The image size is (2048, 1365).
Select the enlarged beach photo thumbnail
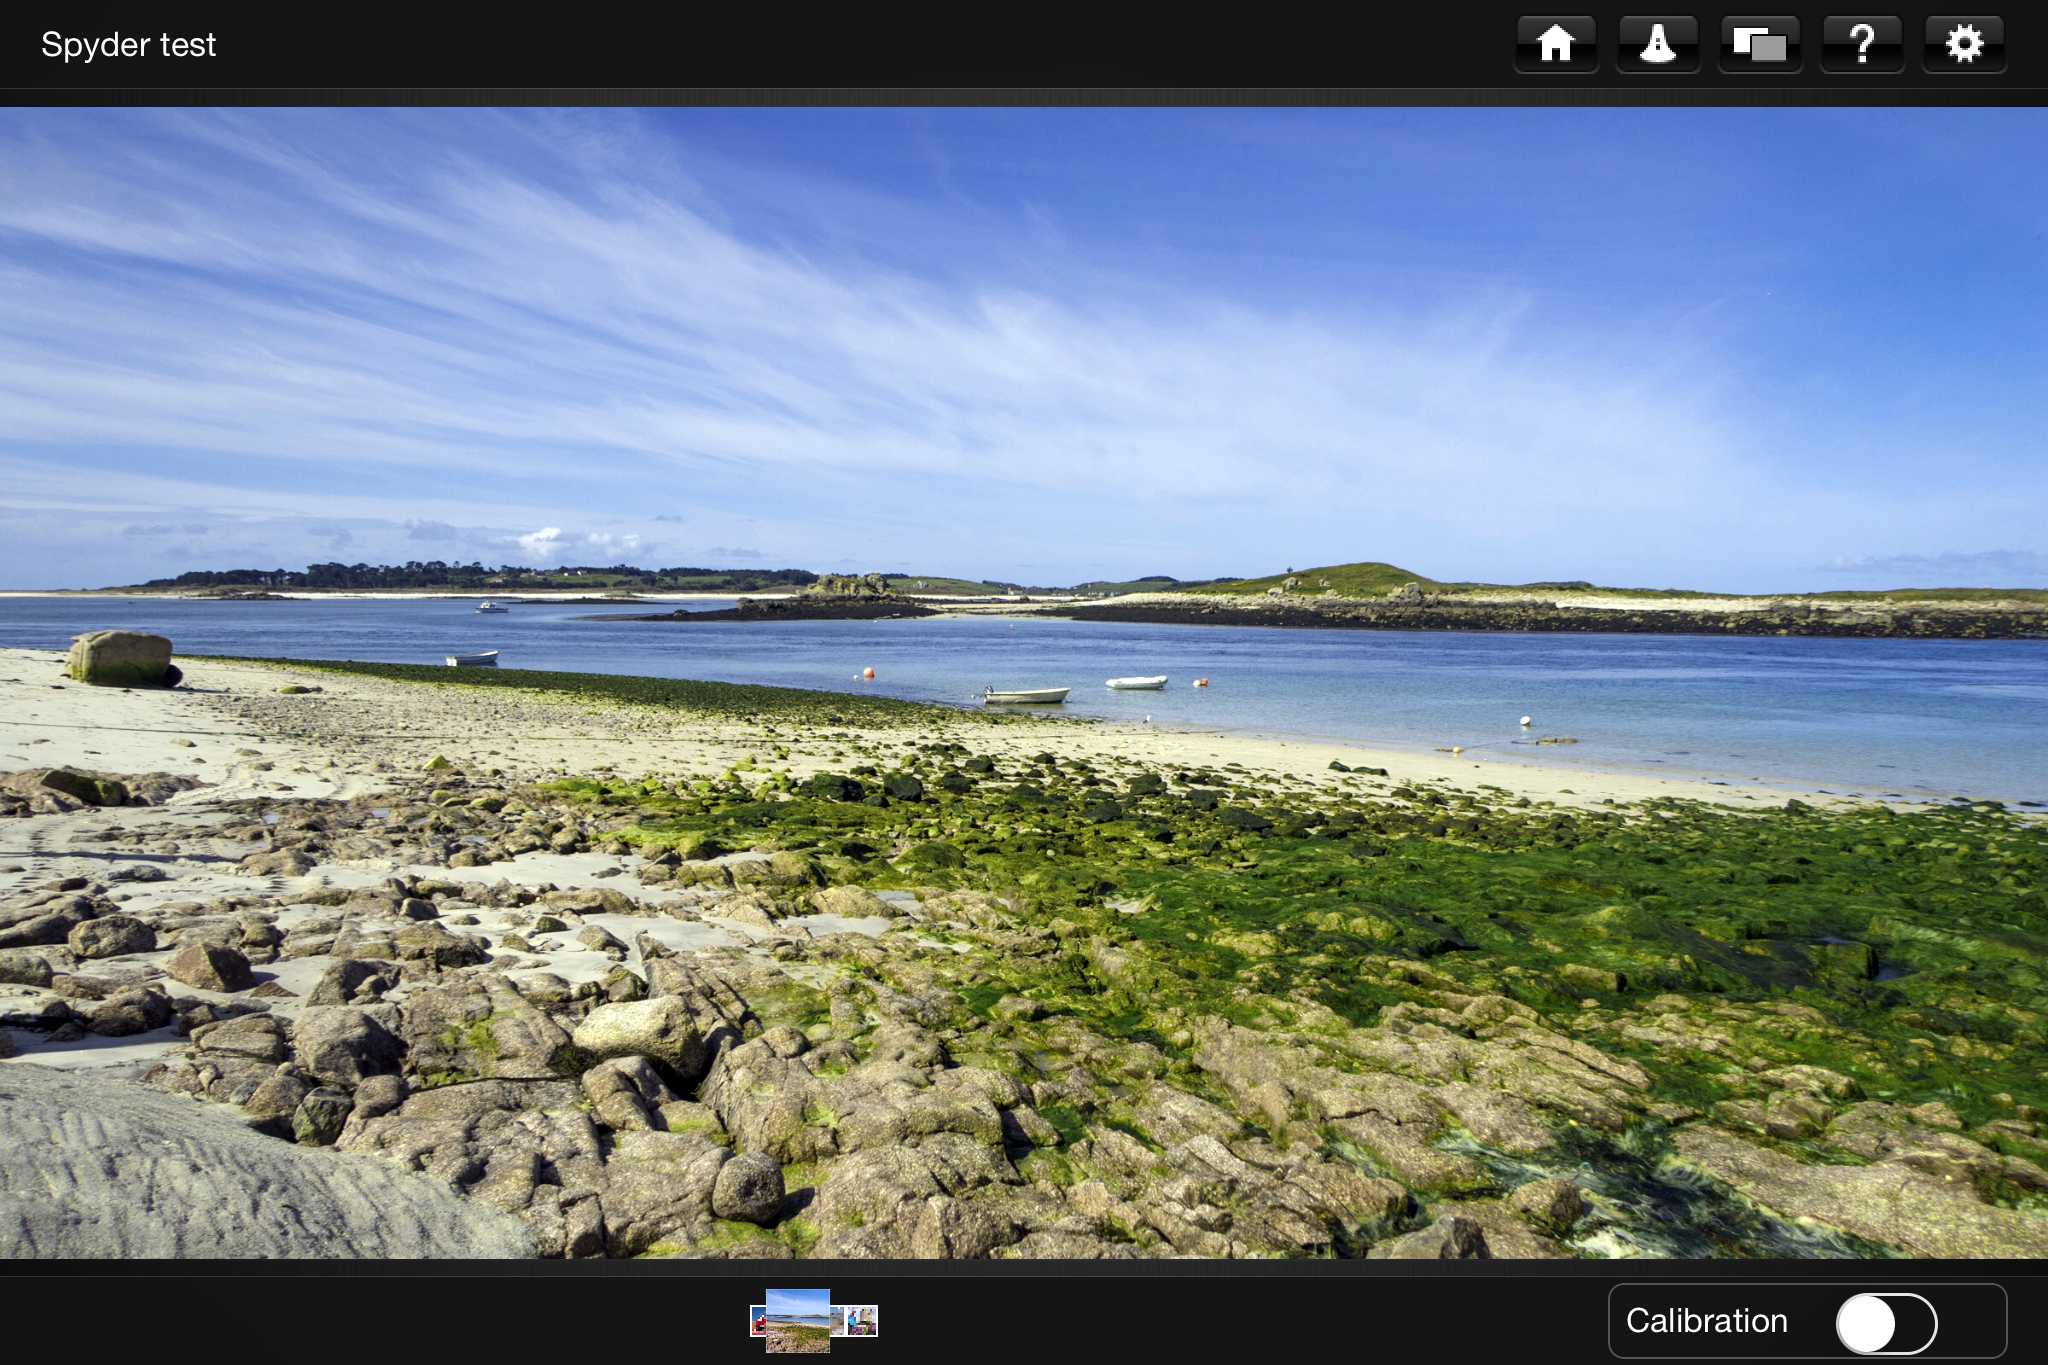tap(797, 1321)
